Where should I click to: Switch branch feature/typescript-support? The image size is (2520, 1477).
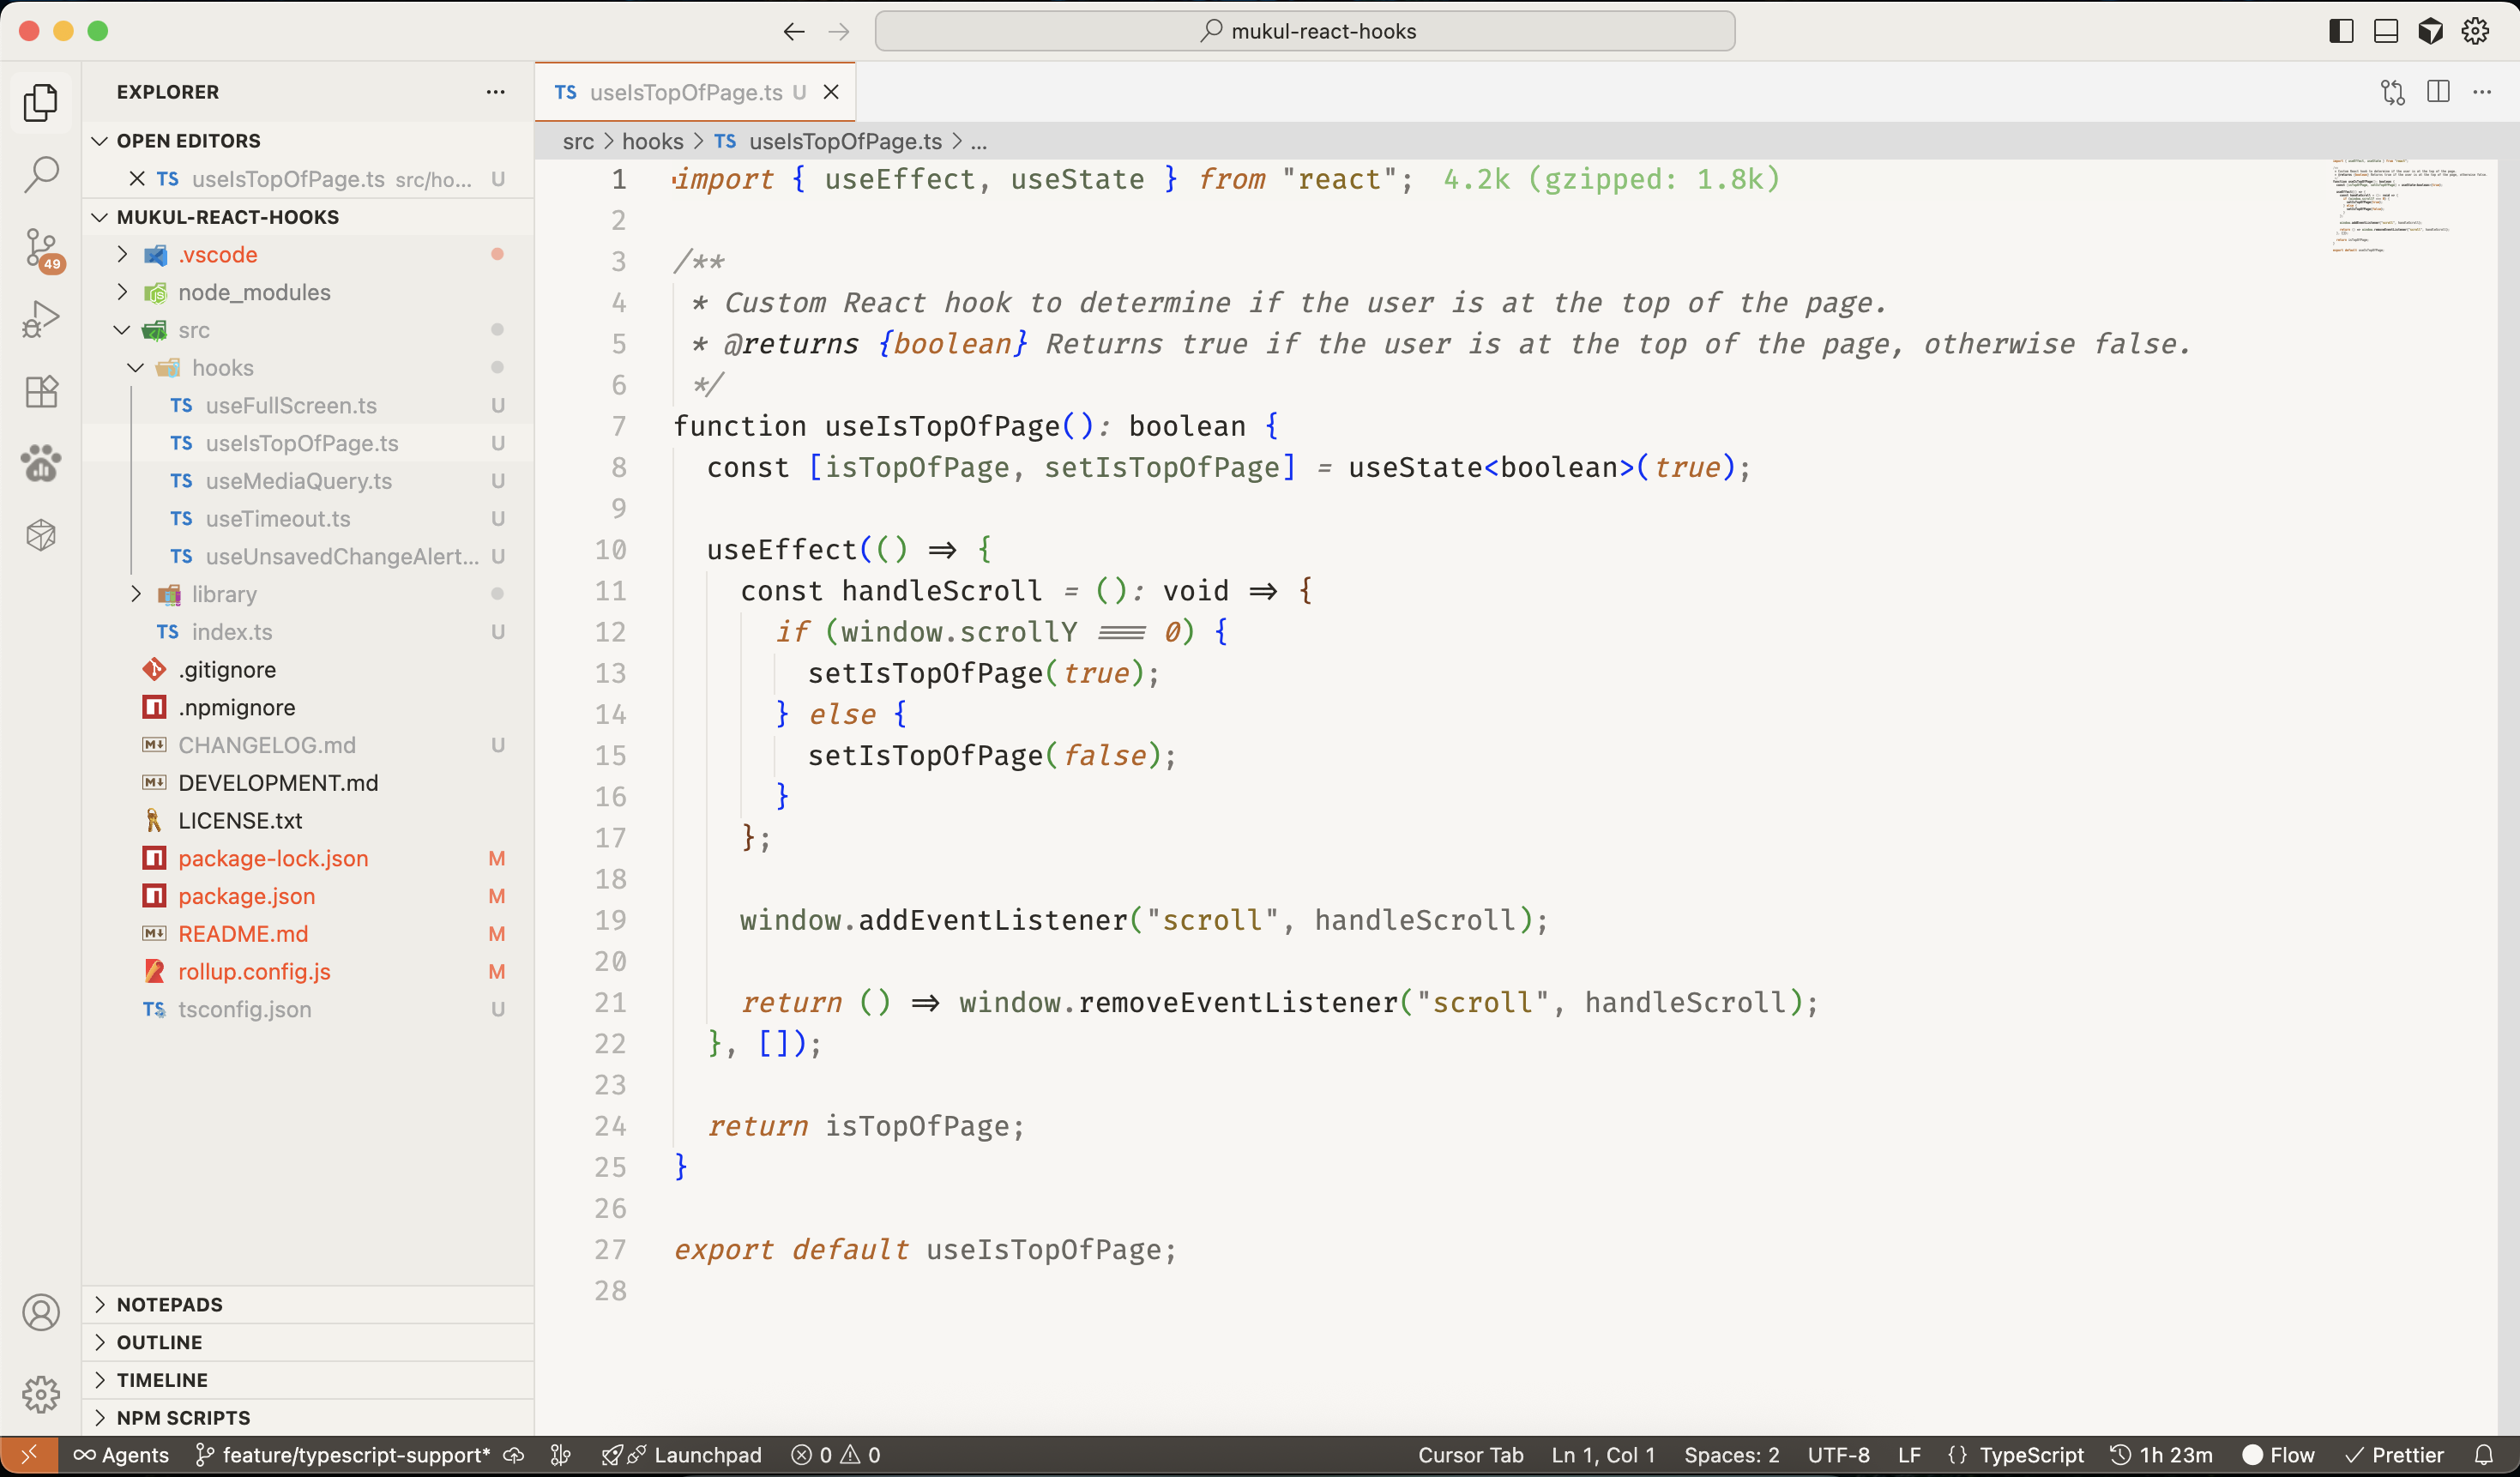point(343,1455)
